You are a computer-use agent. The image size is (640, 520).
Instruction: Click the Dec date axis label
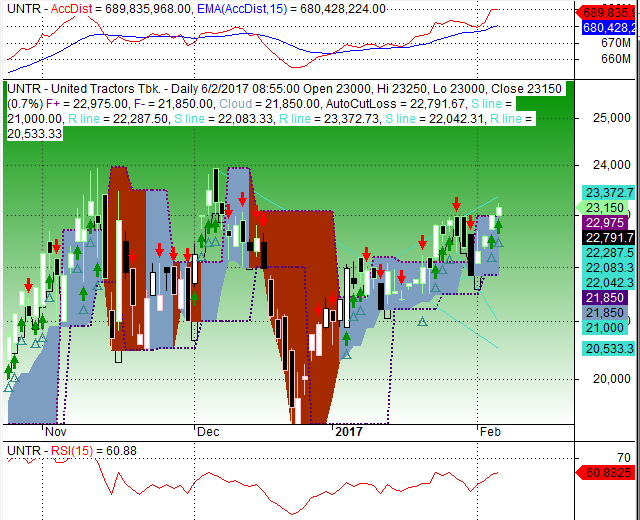[208, 432]
